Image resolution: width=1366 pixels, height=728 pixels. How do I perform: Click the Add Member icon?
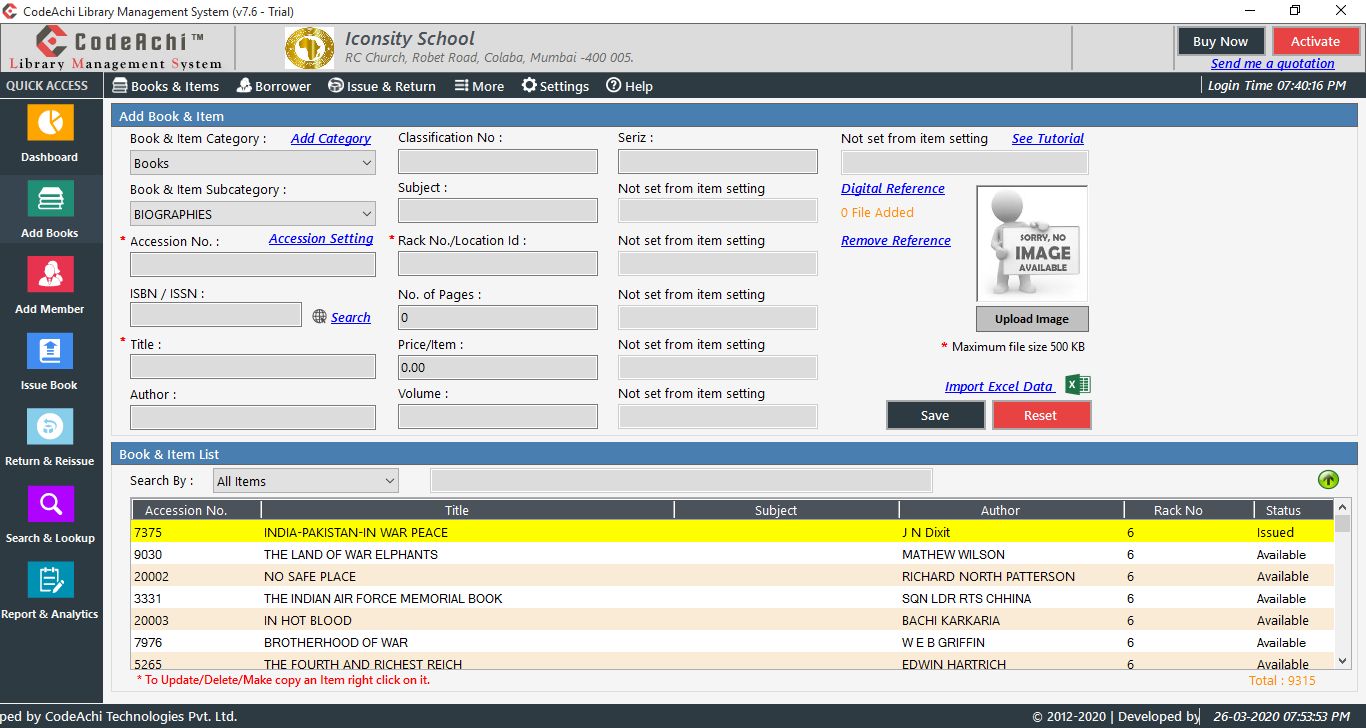(x=49, y=275)
